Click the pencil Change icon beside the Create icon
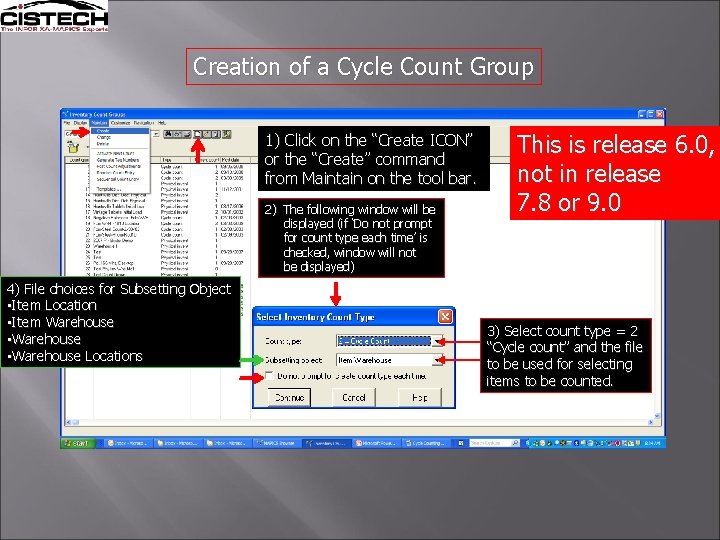 [x=207, y=134]
